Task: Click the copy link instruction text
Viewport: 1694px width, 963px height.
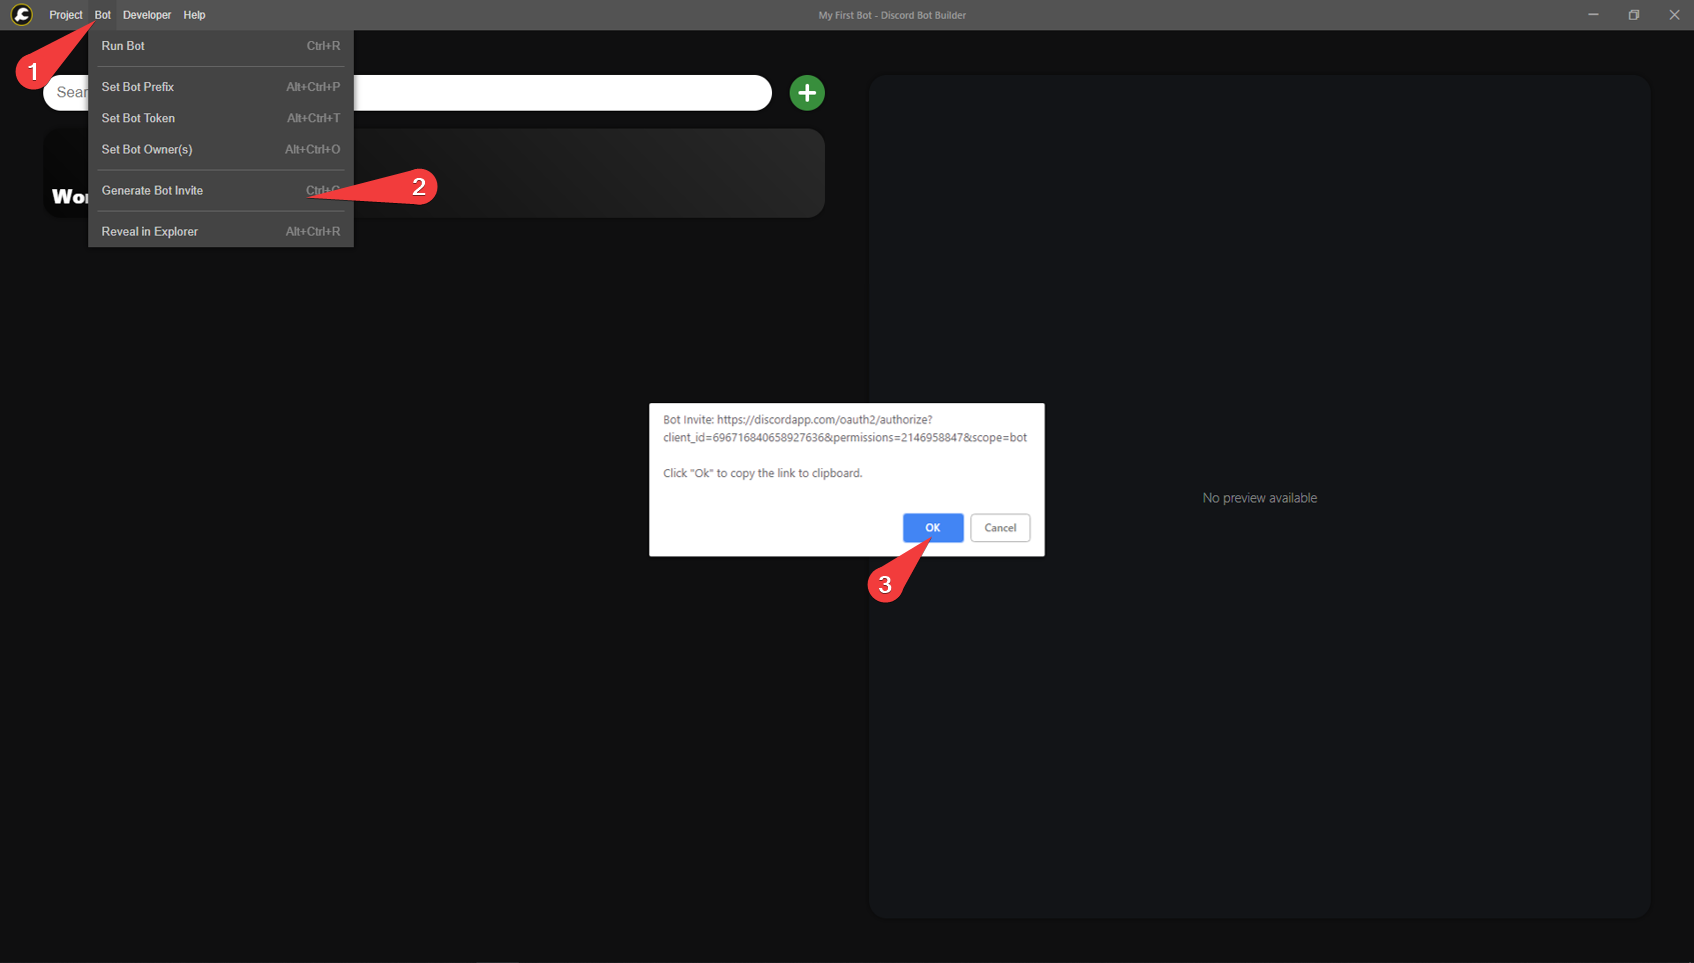Action: 763,473
